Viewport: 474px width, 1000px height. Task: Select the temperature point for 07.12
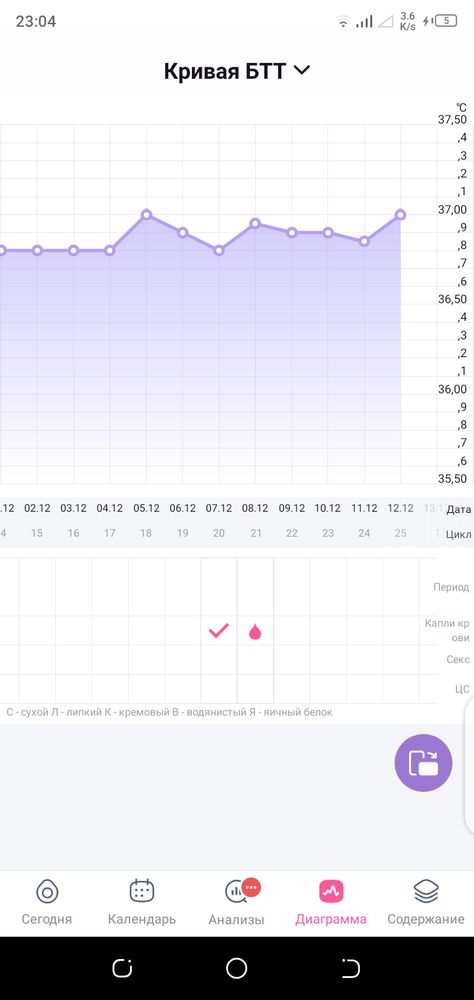(219, 251)
